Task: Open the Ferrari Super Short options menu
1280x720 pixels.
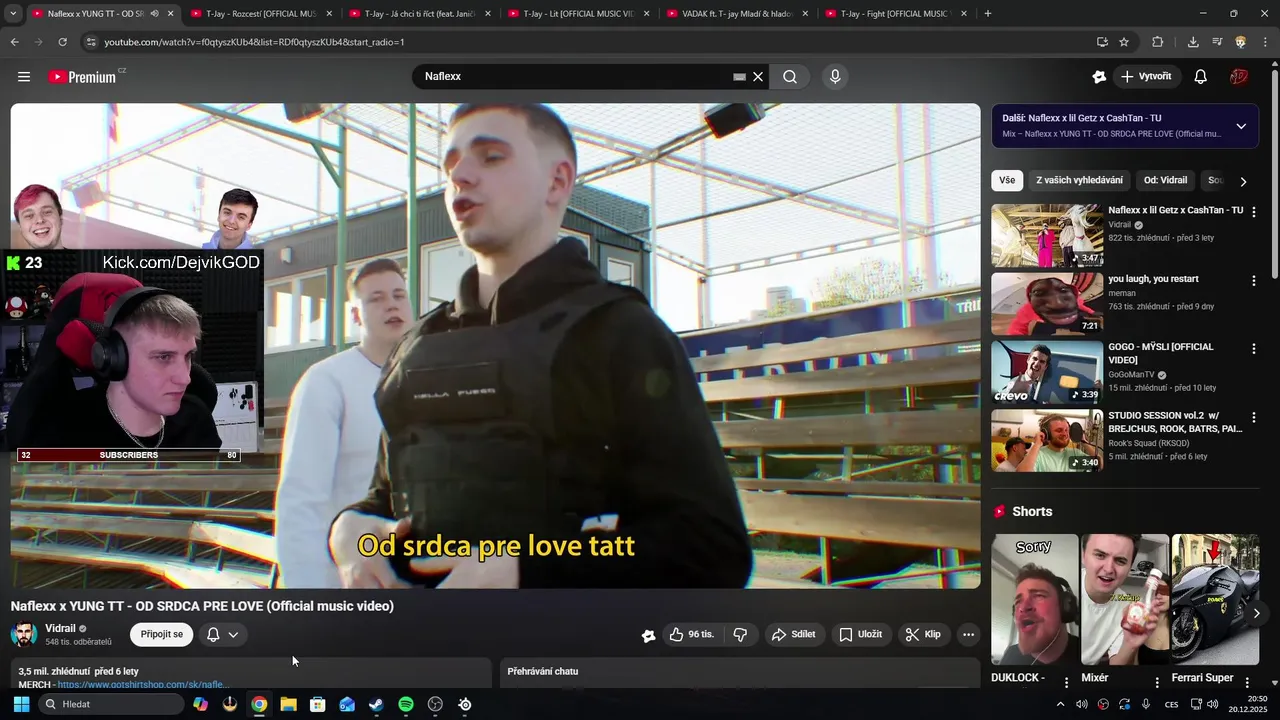Action: point(1249,682)
